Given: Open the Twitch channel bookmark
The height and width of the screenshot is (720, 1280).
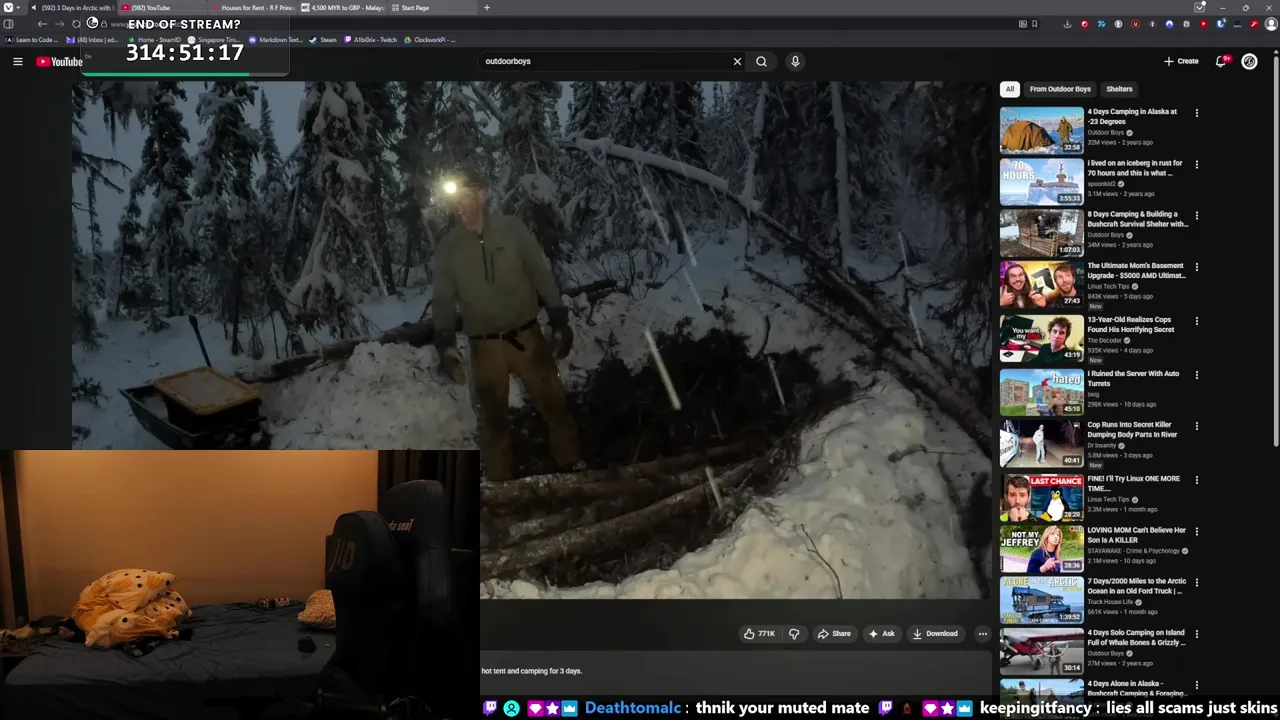Looking at the screenshot, I should click(370, 40).
